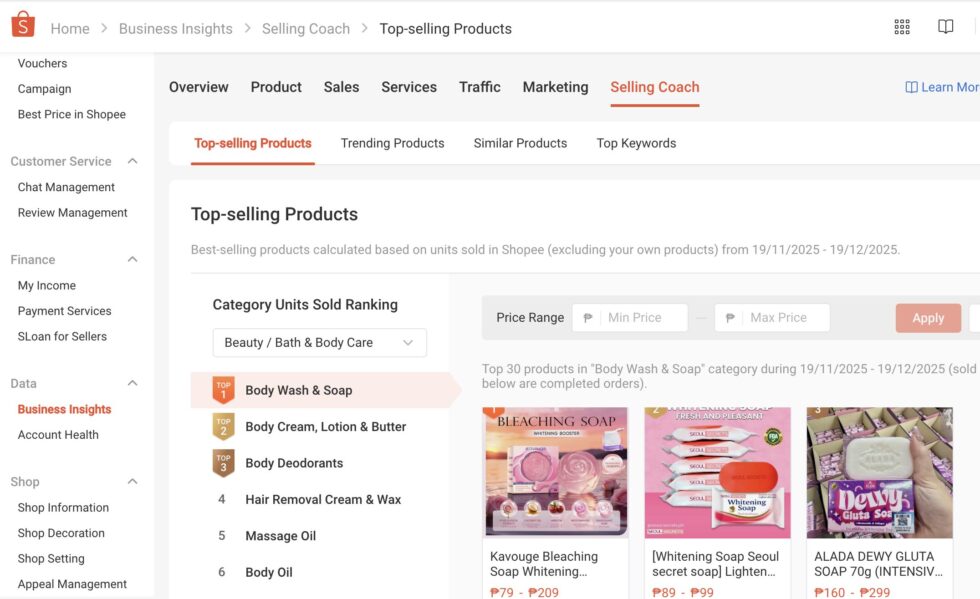Switch to Top Keywords tab
The width and height of the screenshot is (980, 599).
click(636, 143)
